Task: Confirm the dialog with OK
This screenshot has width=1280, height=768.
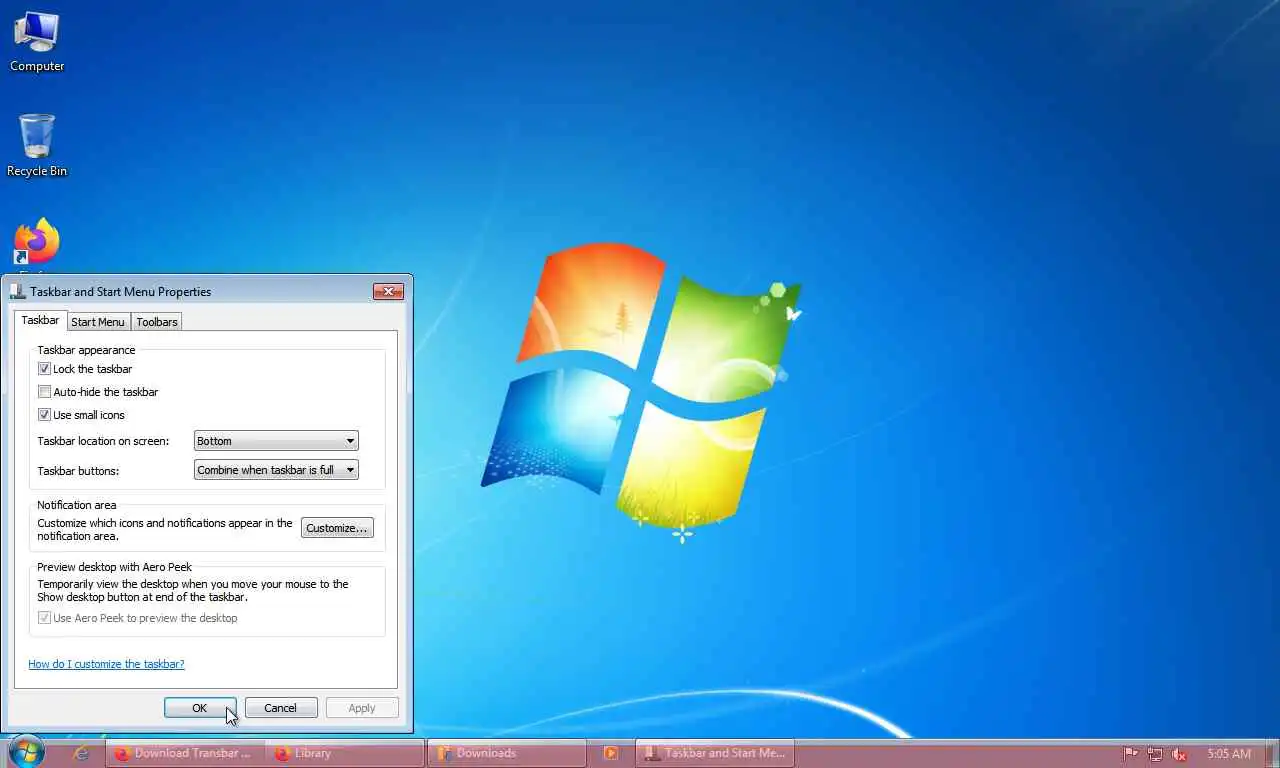Action: pos(200,708)
